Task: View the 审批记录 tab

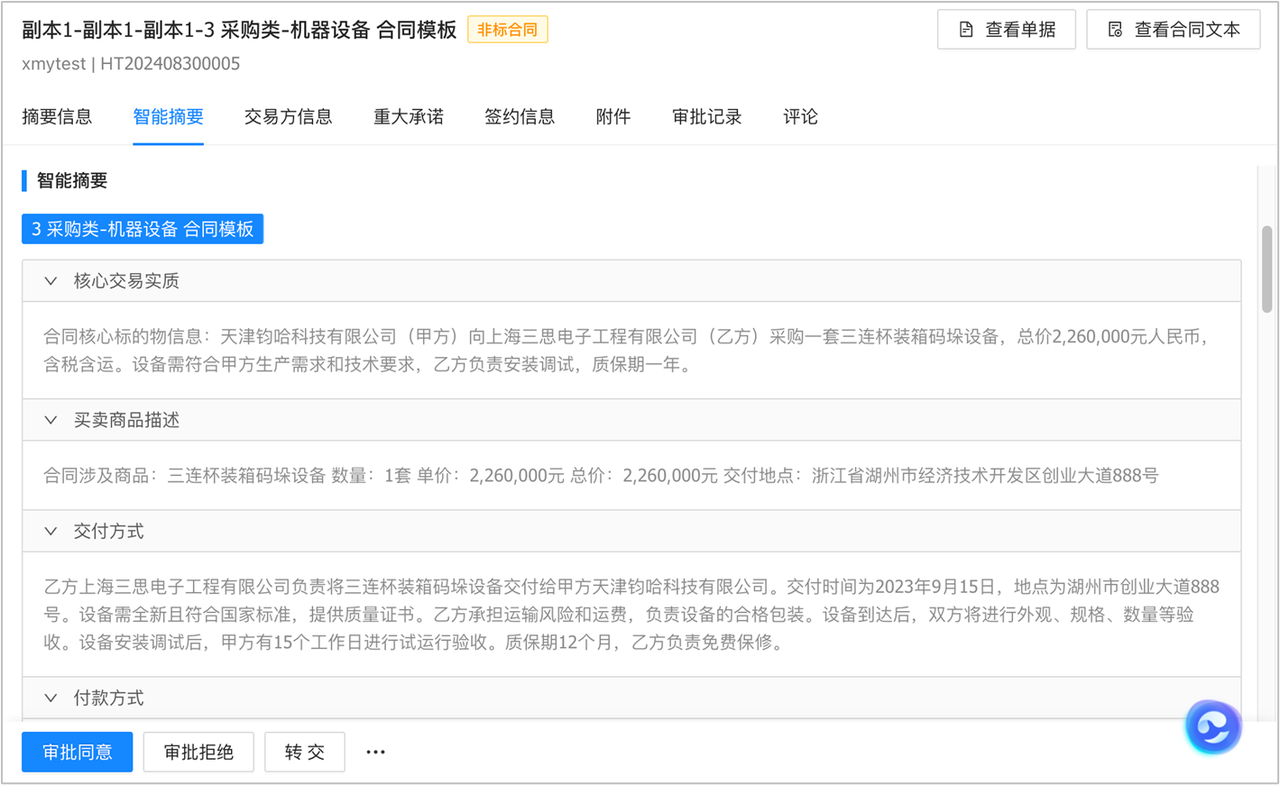Action: point(707,117)
